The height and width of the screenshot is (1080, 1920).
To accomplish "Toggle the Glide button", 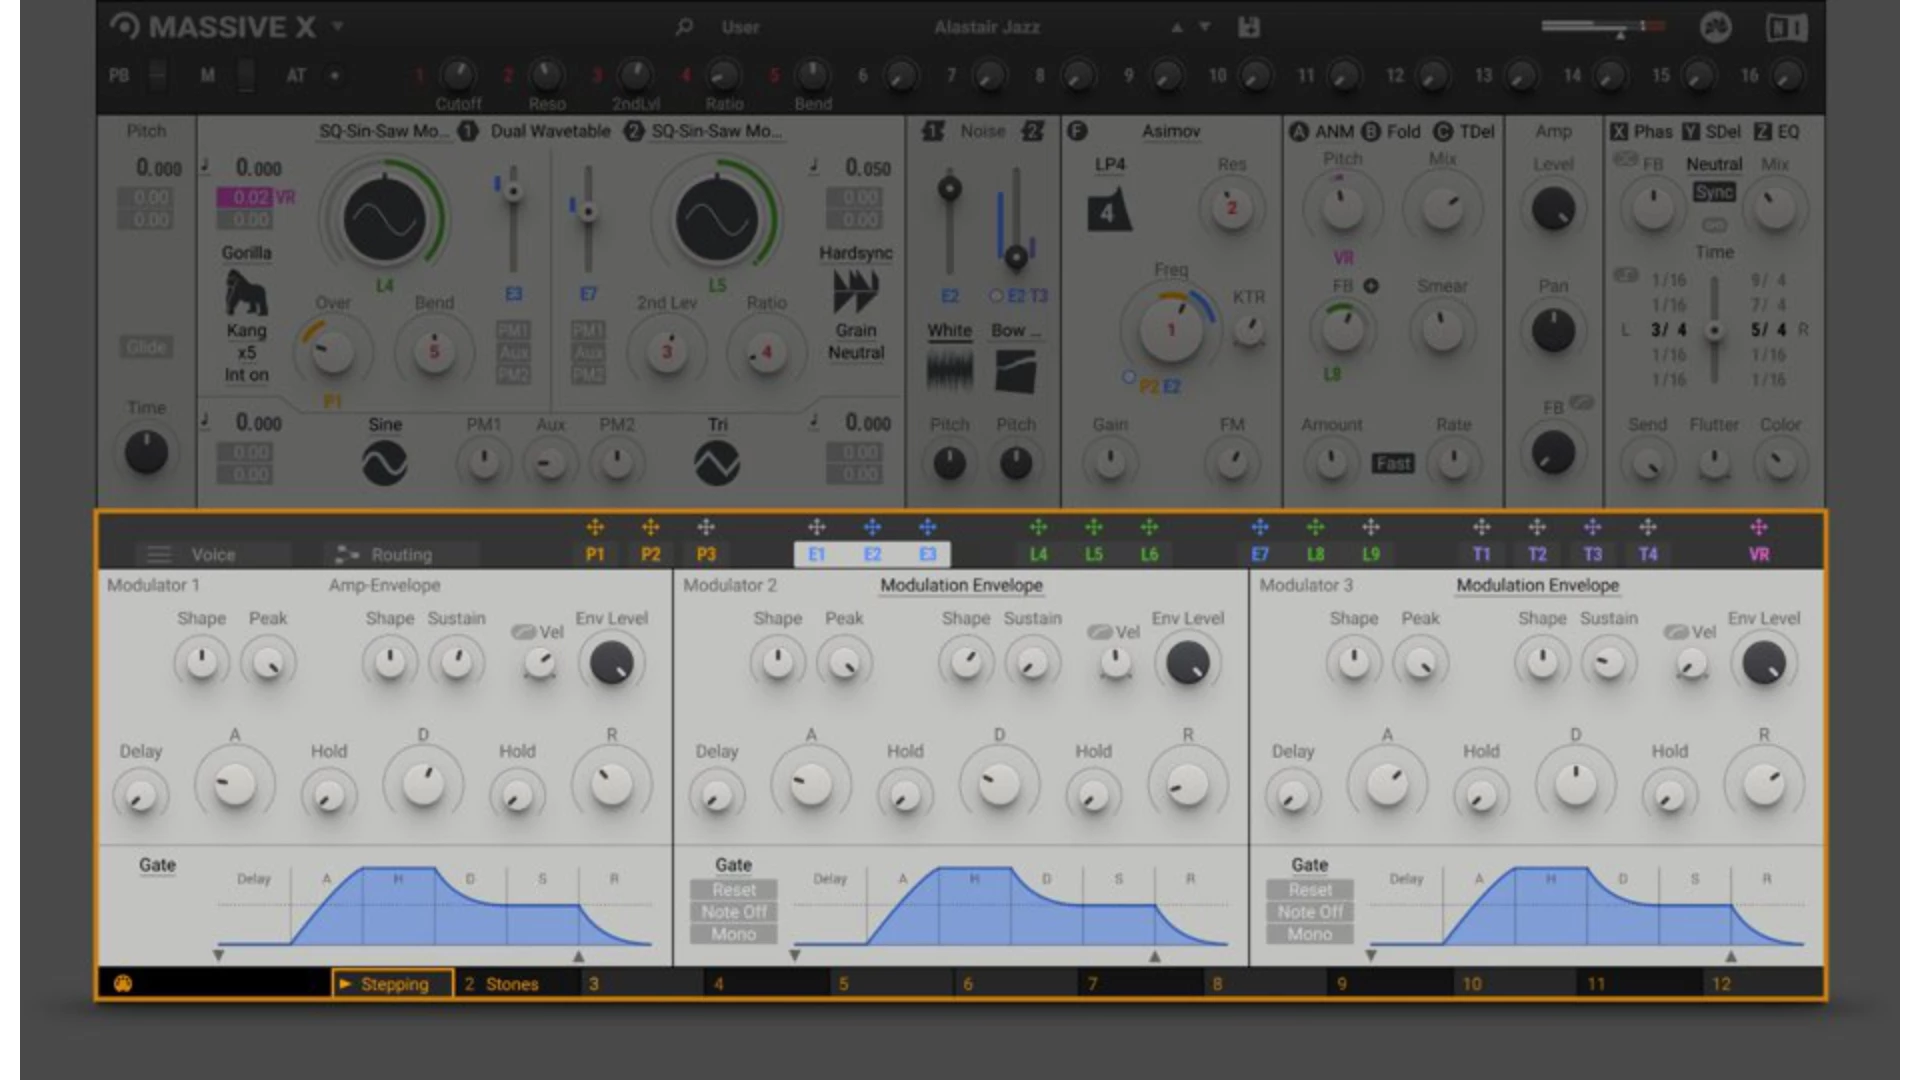I will [x=147, y=347].
